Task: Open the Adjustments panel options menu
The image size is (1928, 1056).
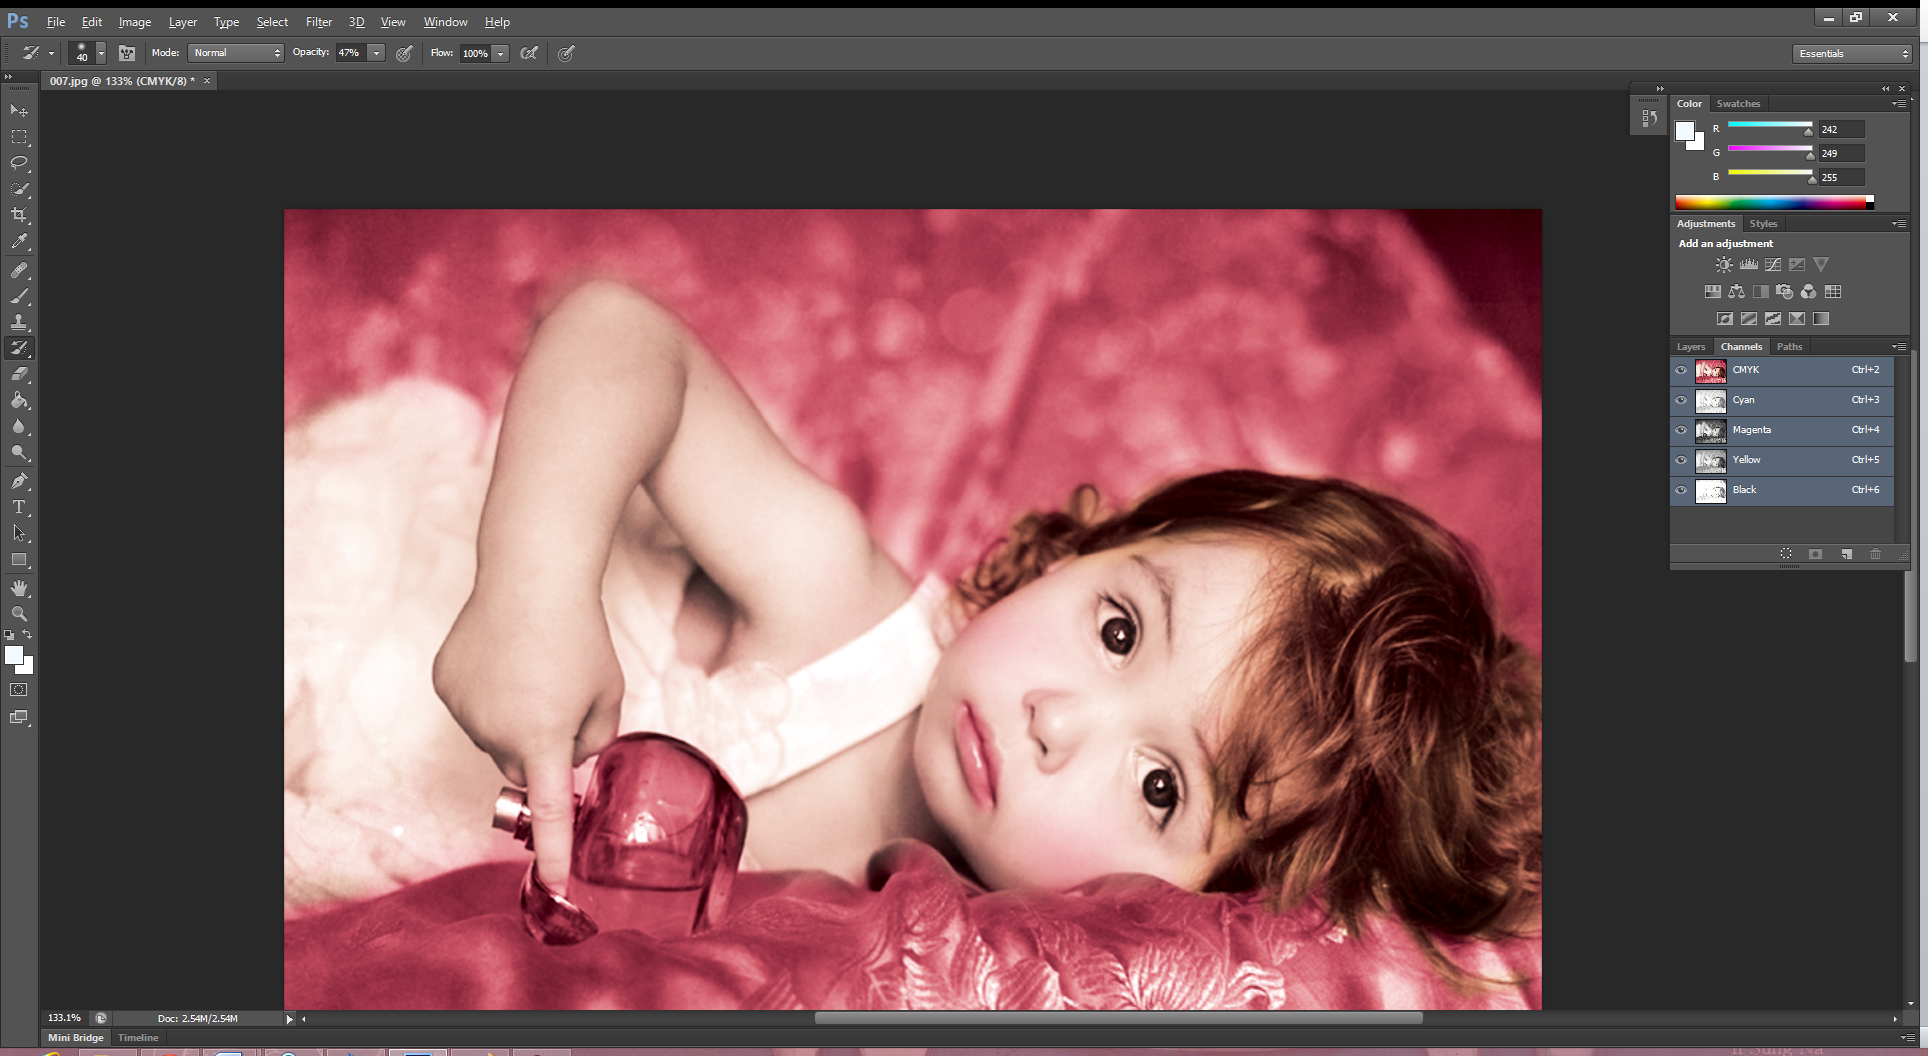Action: coord(1898,224)
